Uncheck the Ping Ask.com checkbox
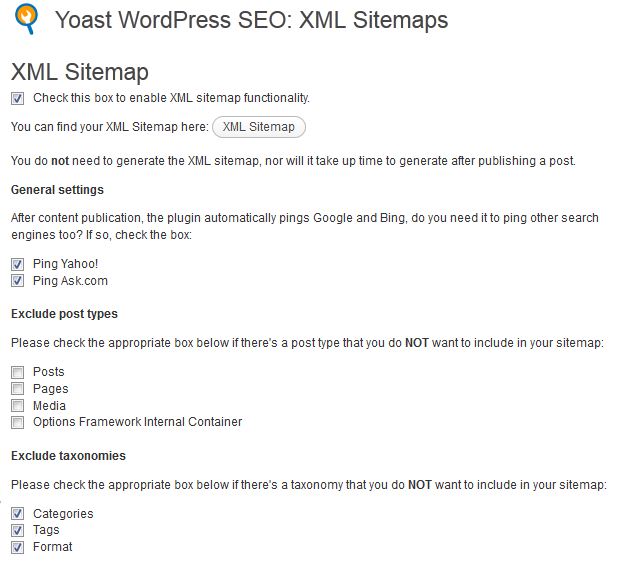The image size is (617, 574). coord(17,281)
